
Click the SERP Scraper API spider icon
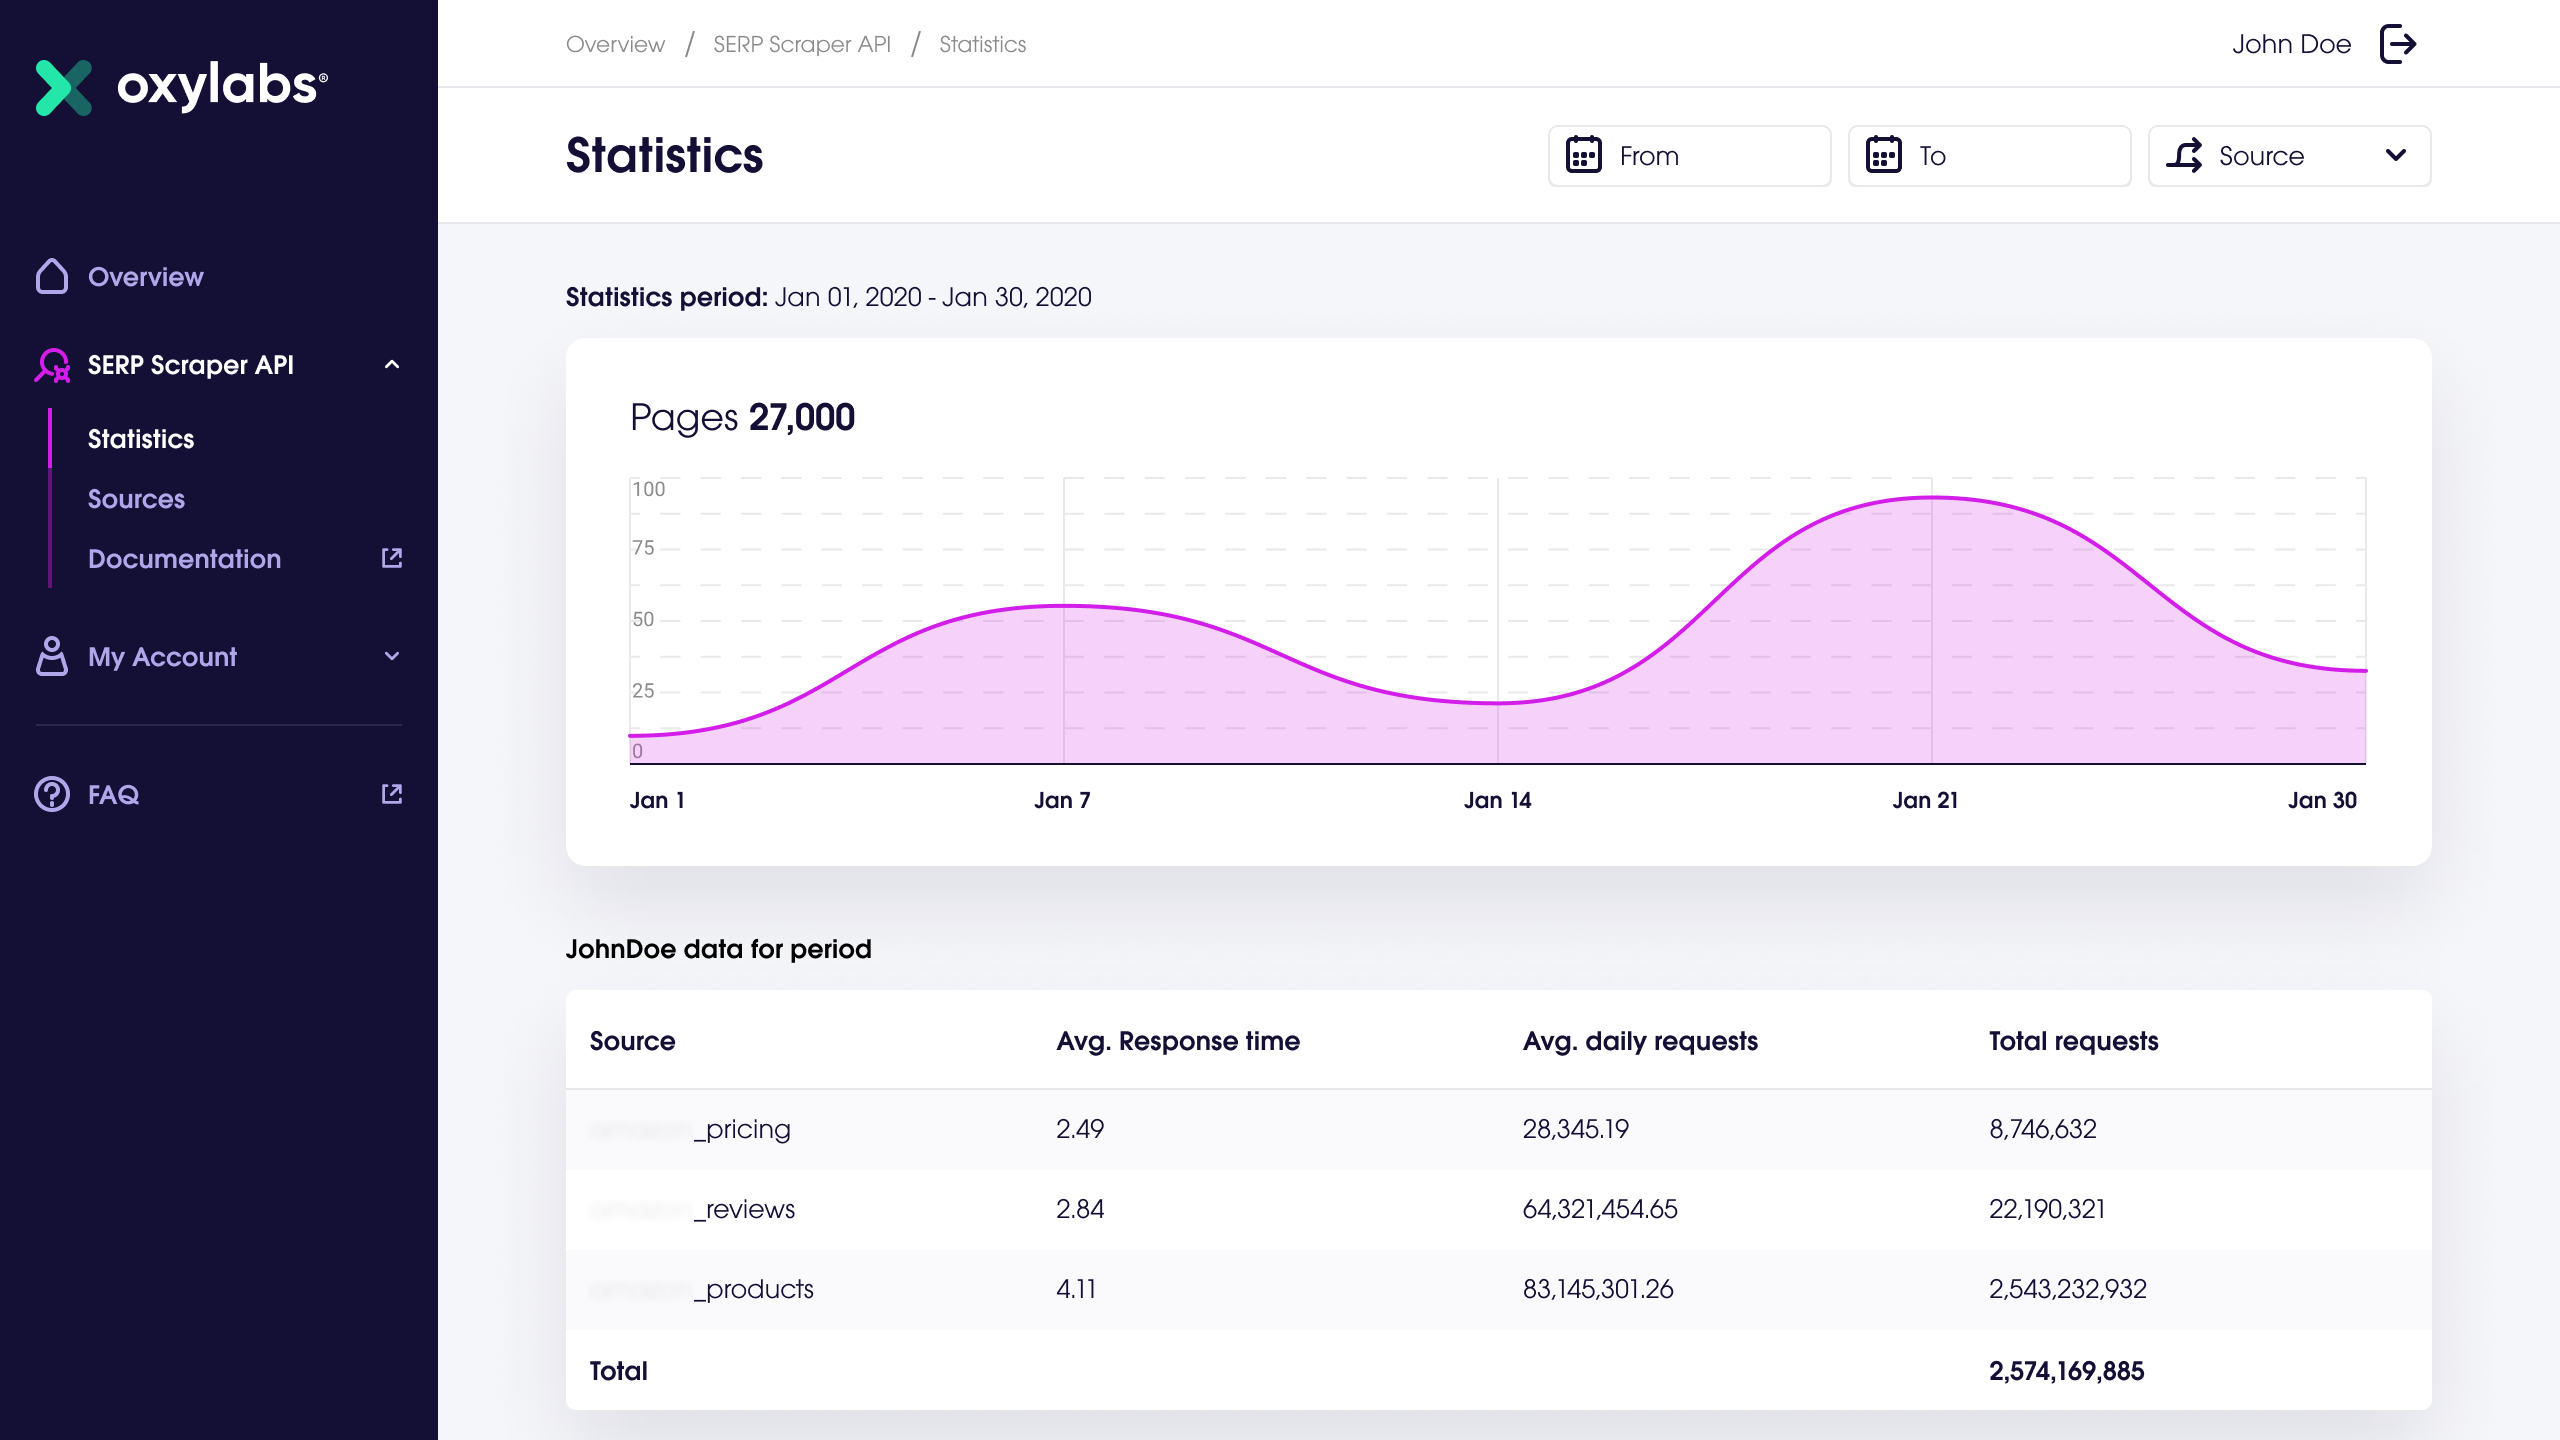tap(51, 366)
